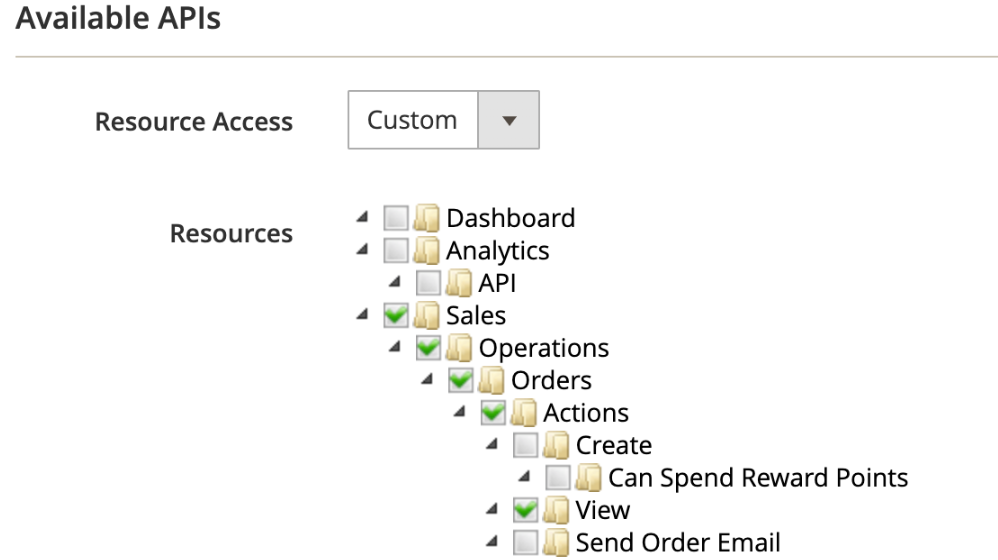Collapse the Orders tree node arrow
Screen dimensions: 998x560
click(428, 379)
